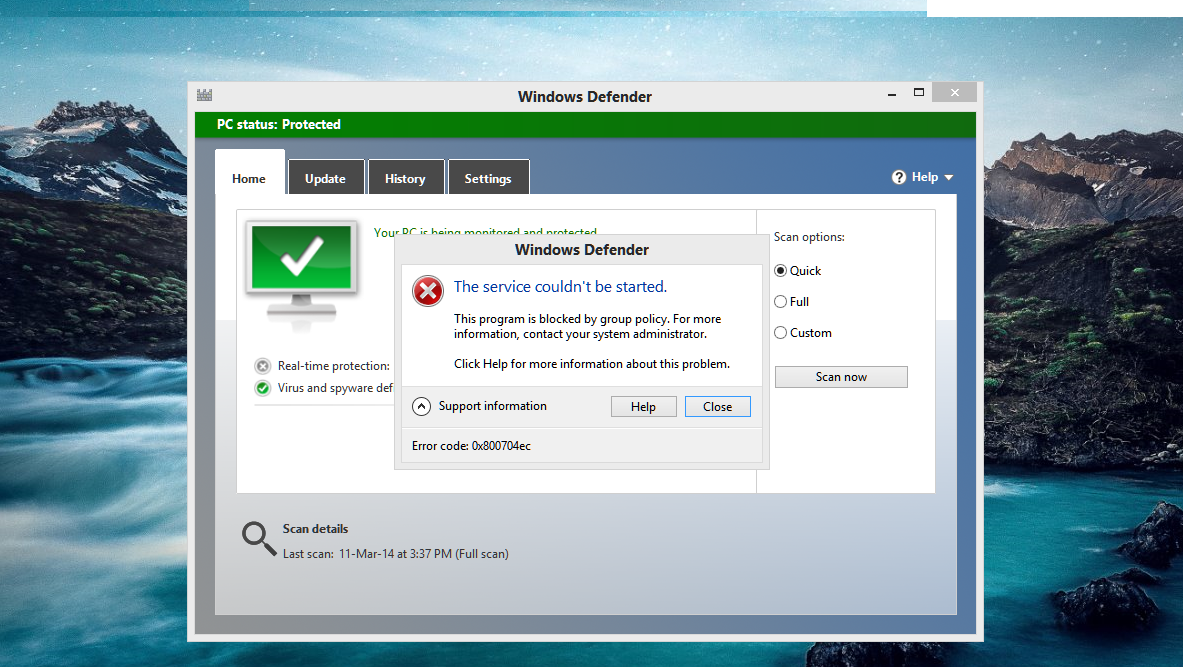Image resolution: width=1183 pixels, height=667 pixels.
Task: Open the Settings tab
Action: tap(488, 179)
